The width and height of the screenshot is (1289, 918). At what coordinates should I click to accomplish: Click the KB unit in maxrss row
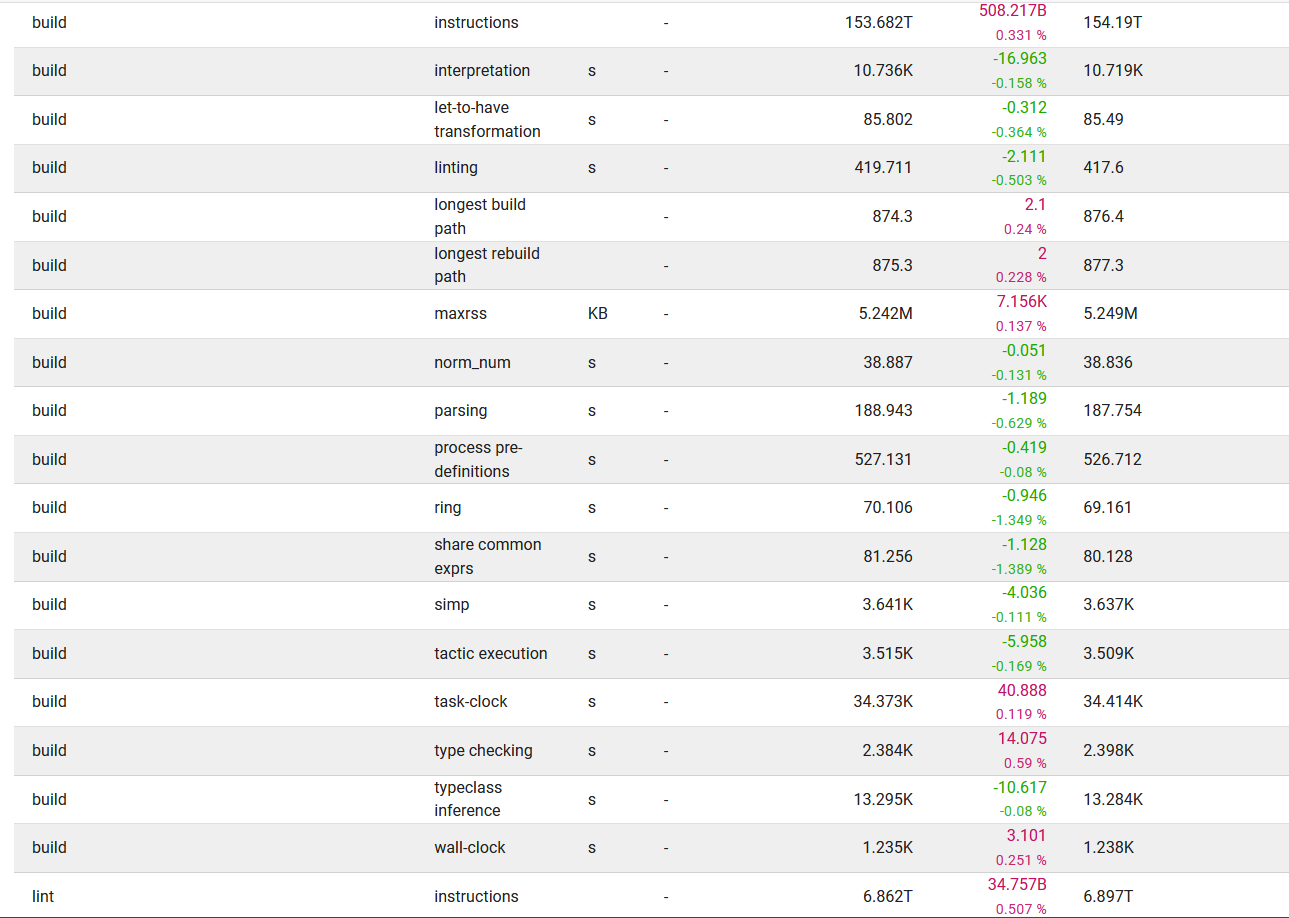tap(598, 314)
